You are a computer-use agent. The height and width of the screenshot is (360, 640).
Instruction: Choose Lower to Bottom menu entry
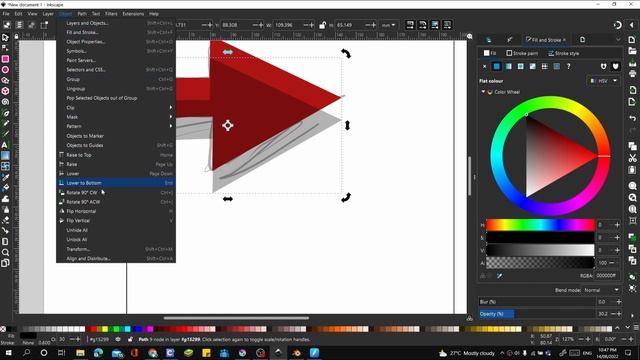116,183
